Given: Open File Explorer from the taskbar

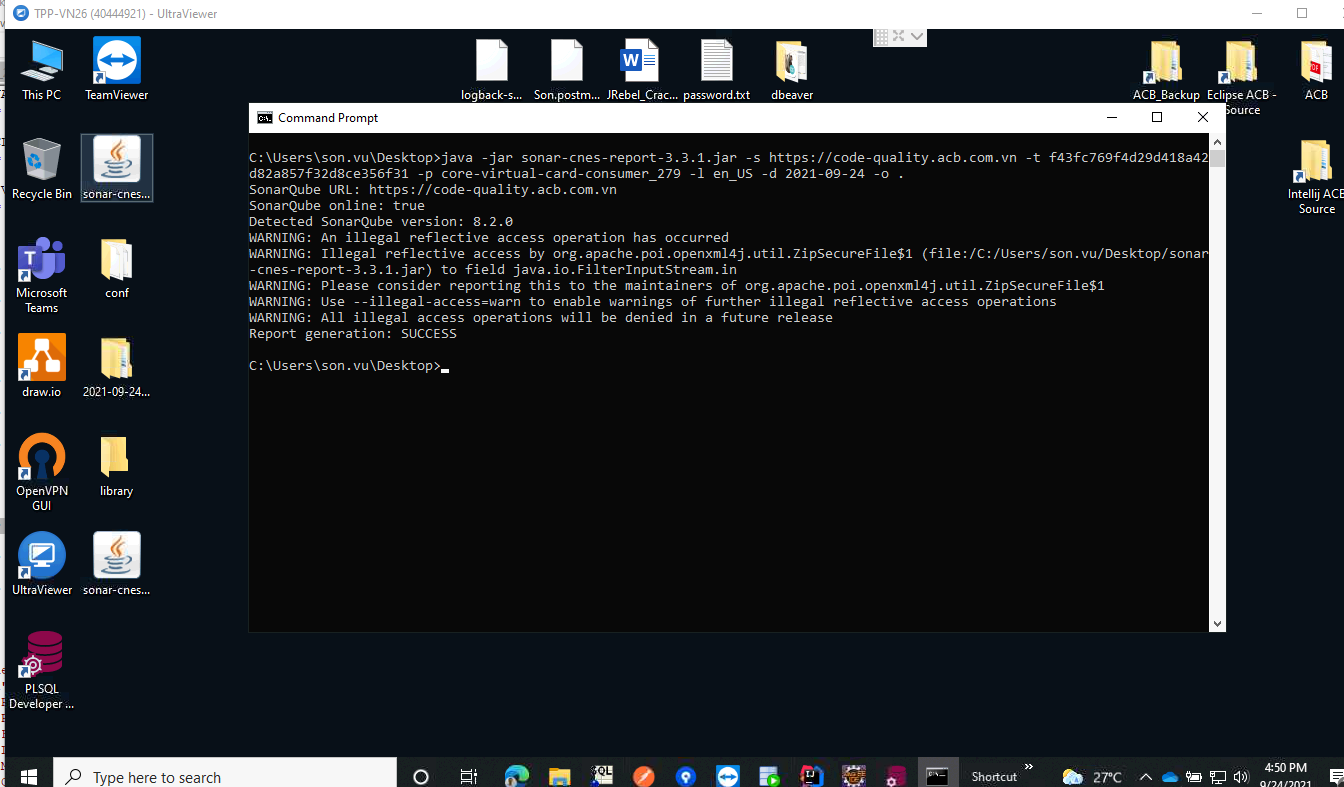Looking at the screenshot, I should (559, 775).
